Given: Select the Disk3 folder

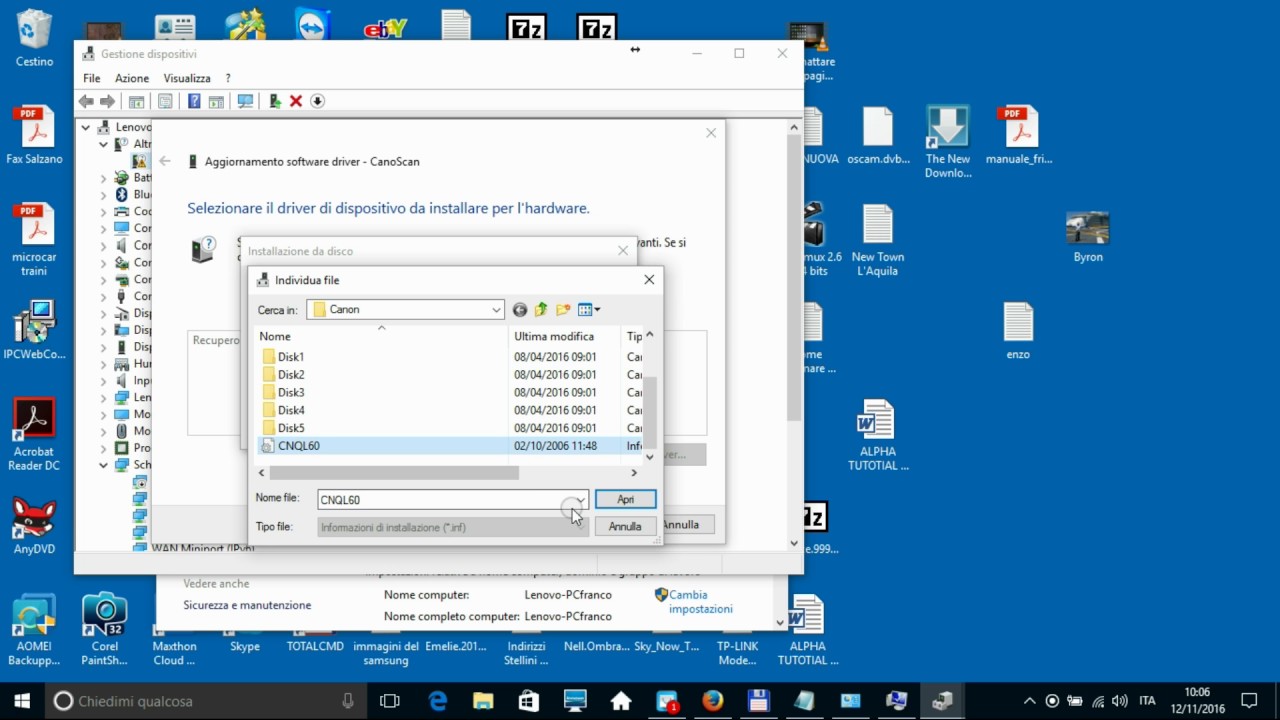Looking at the screenshot, I should [x=291, y=393].
